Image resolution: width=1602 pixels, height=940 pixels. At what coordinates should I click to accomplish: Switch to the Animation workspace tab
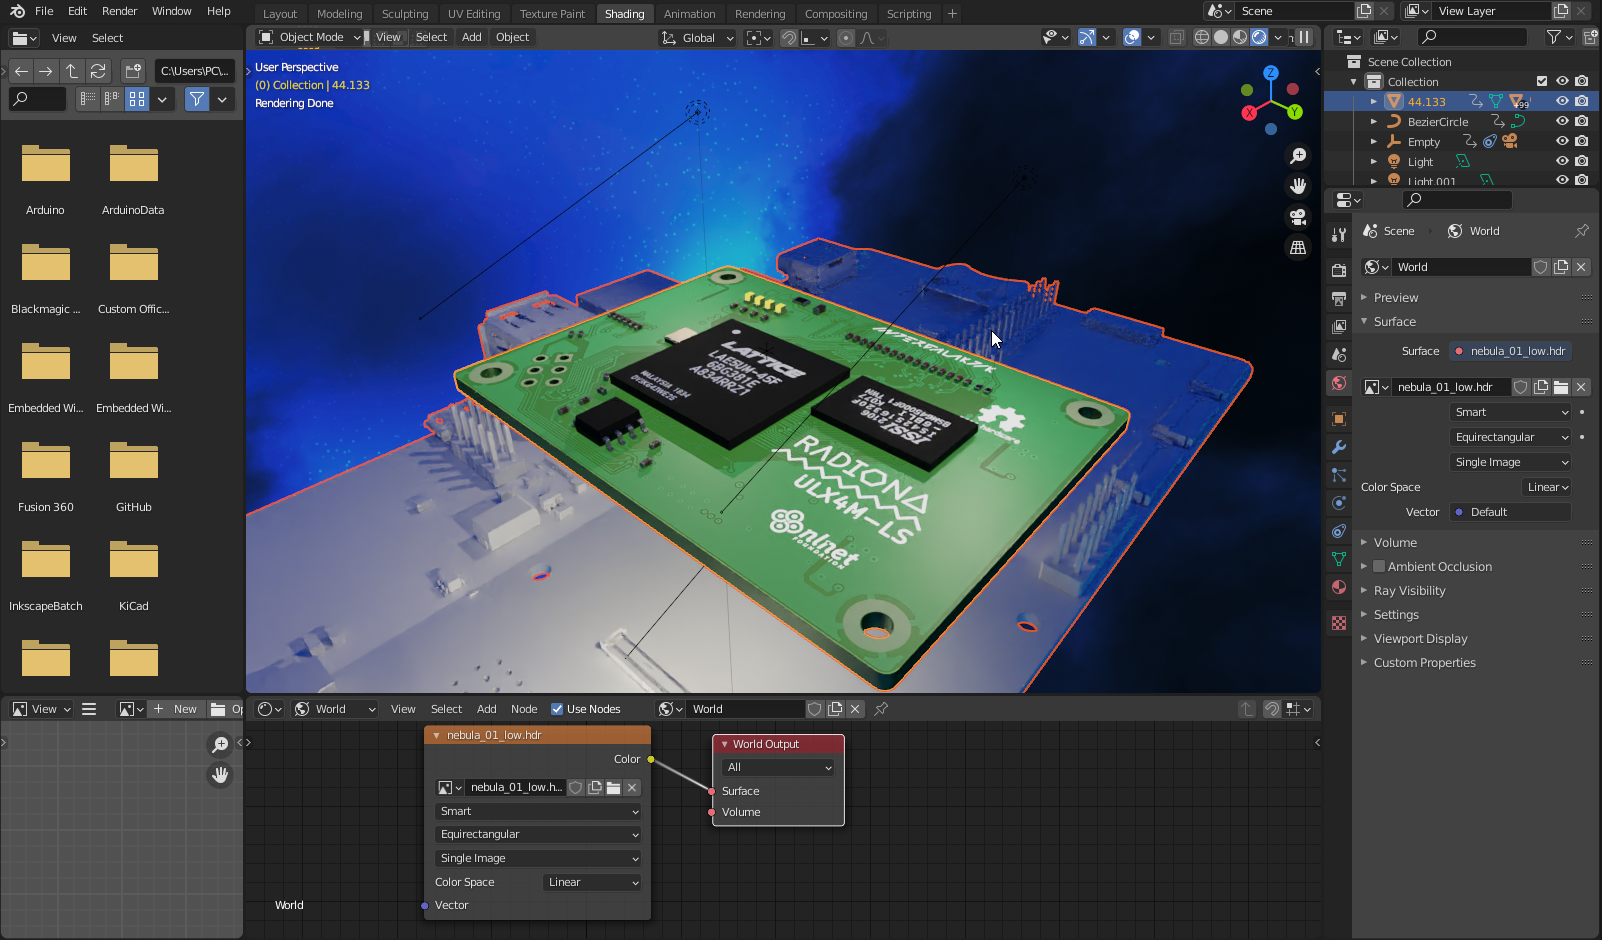coord(689,14)
